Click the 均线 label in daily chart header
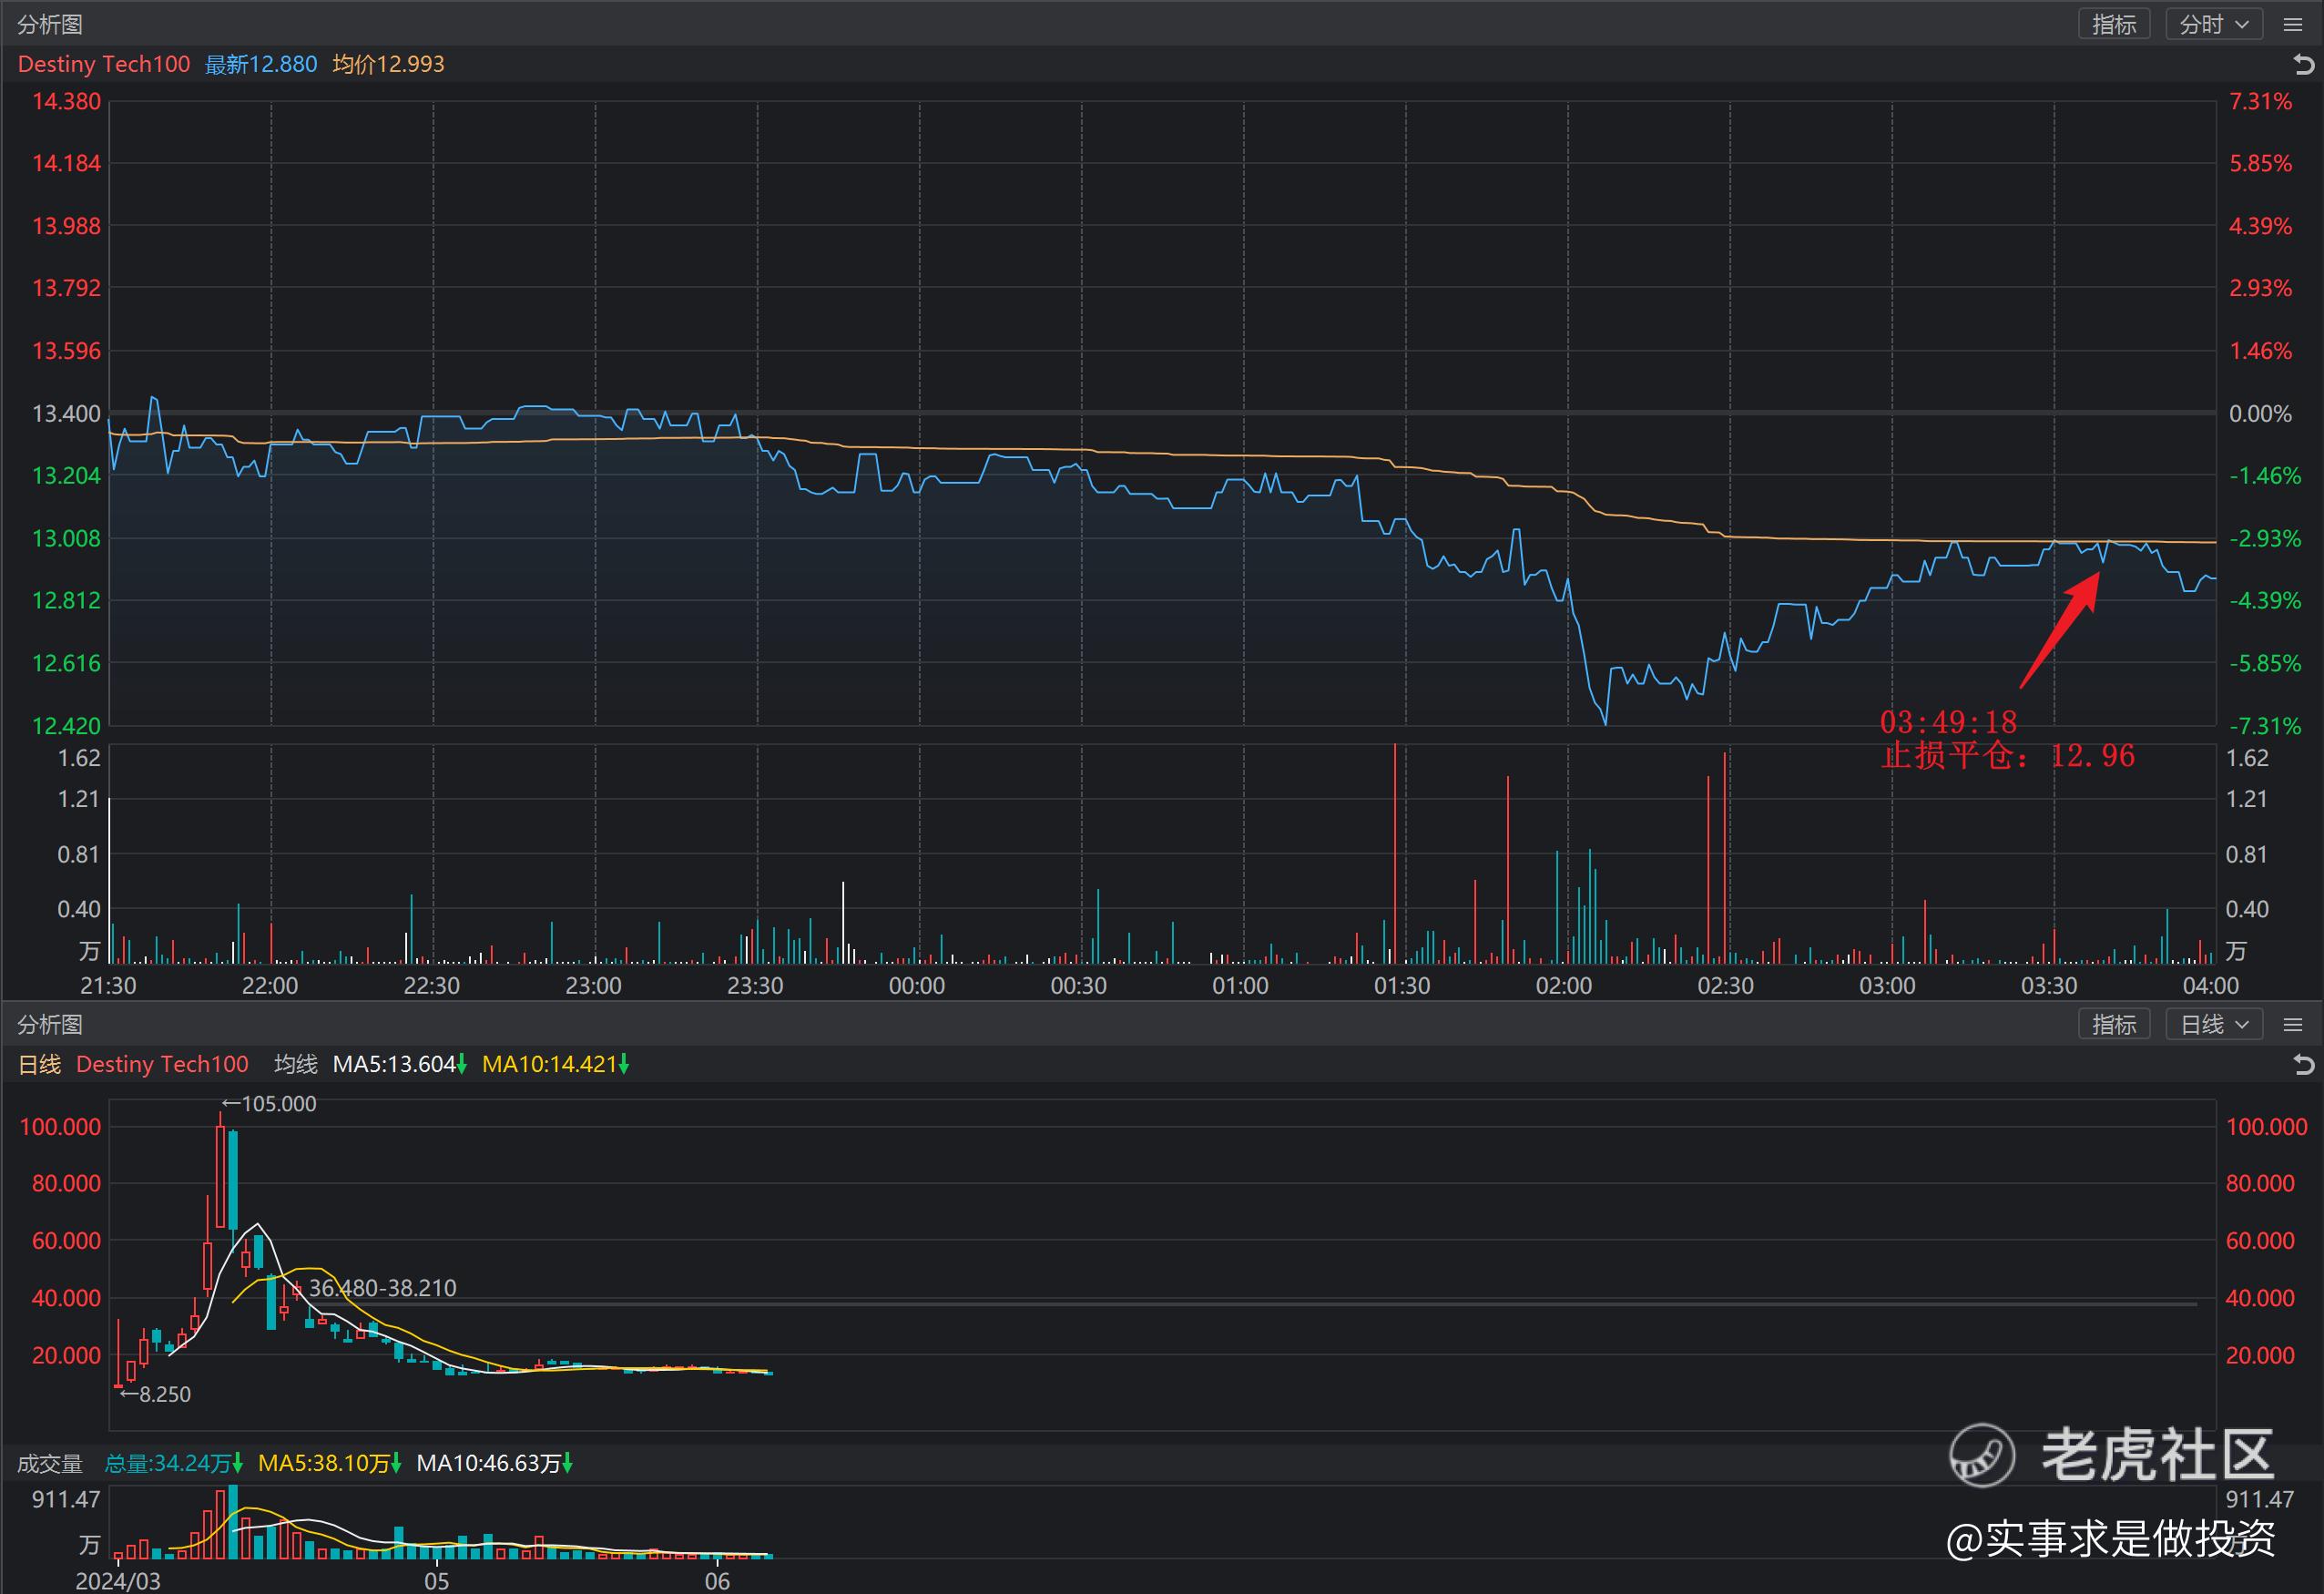The width and height of the screenshot is (2324, 1594). pos(296,1064)
